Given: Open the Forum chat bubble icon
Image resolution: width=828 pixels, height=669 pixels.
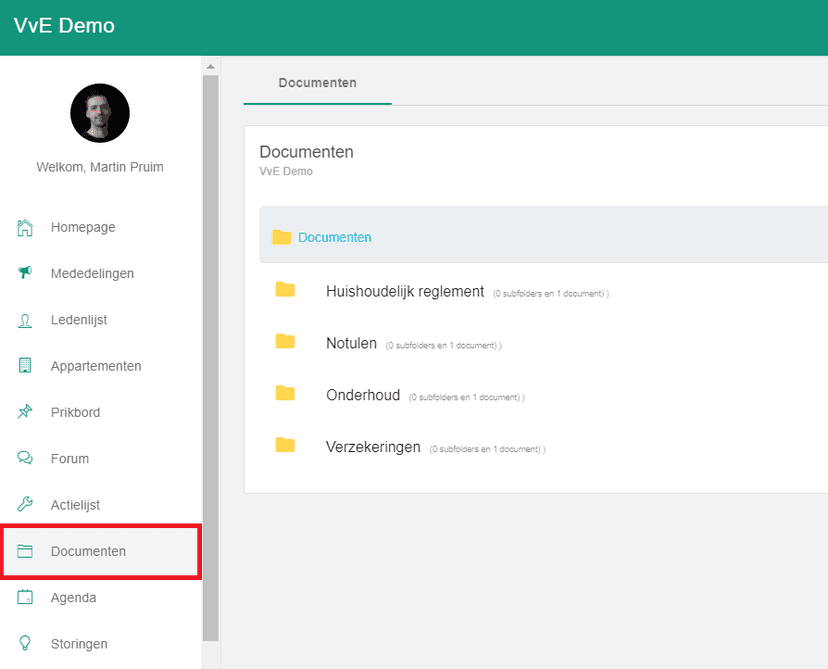Looking at the screenshot, I should click(x=25, y=457).
